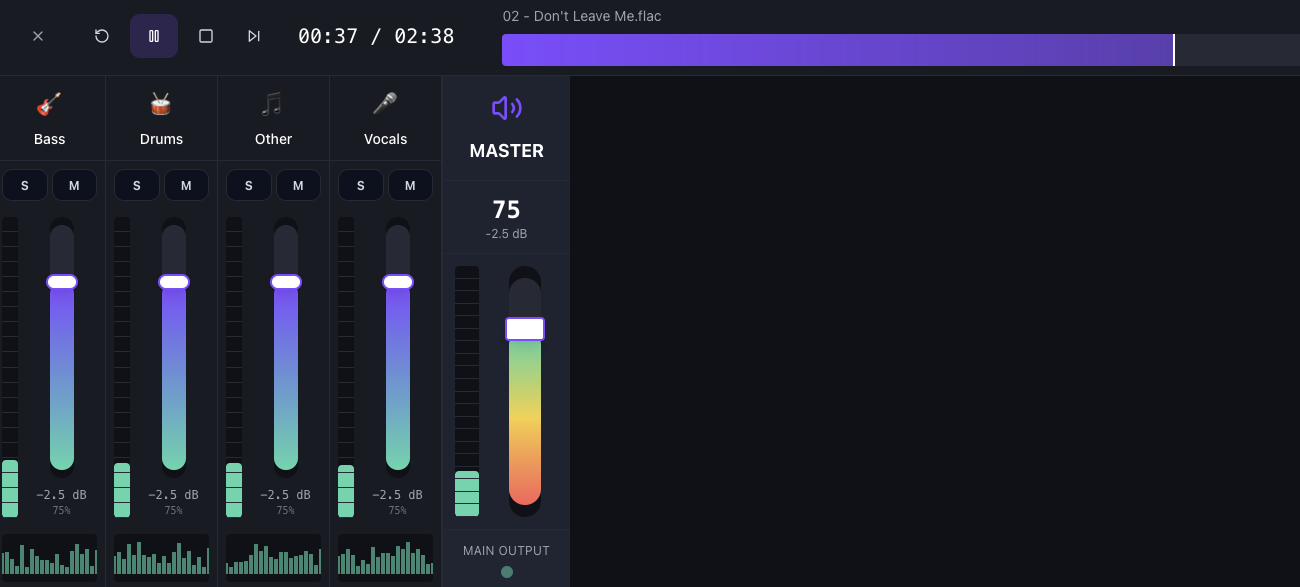
Task: Click the Vocals volume fader handle
Action: (398, 282)
